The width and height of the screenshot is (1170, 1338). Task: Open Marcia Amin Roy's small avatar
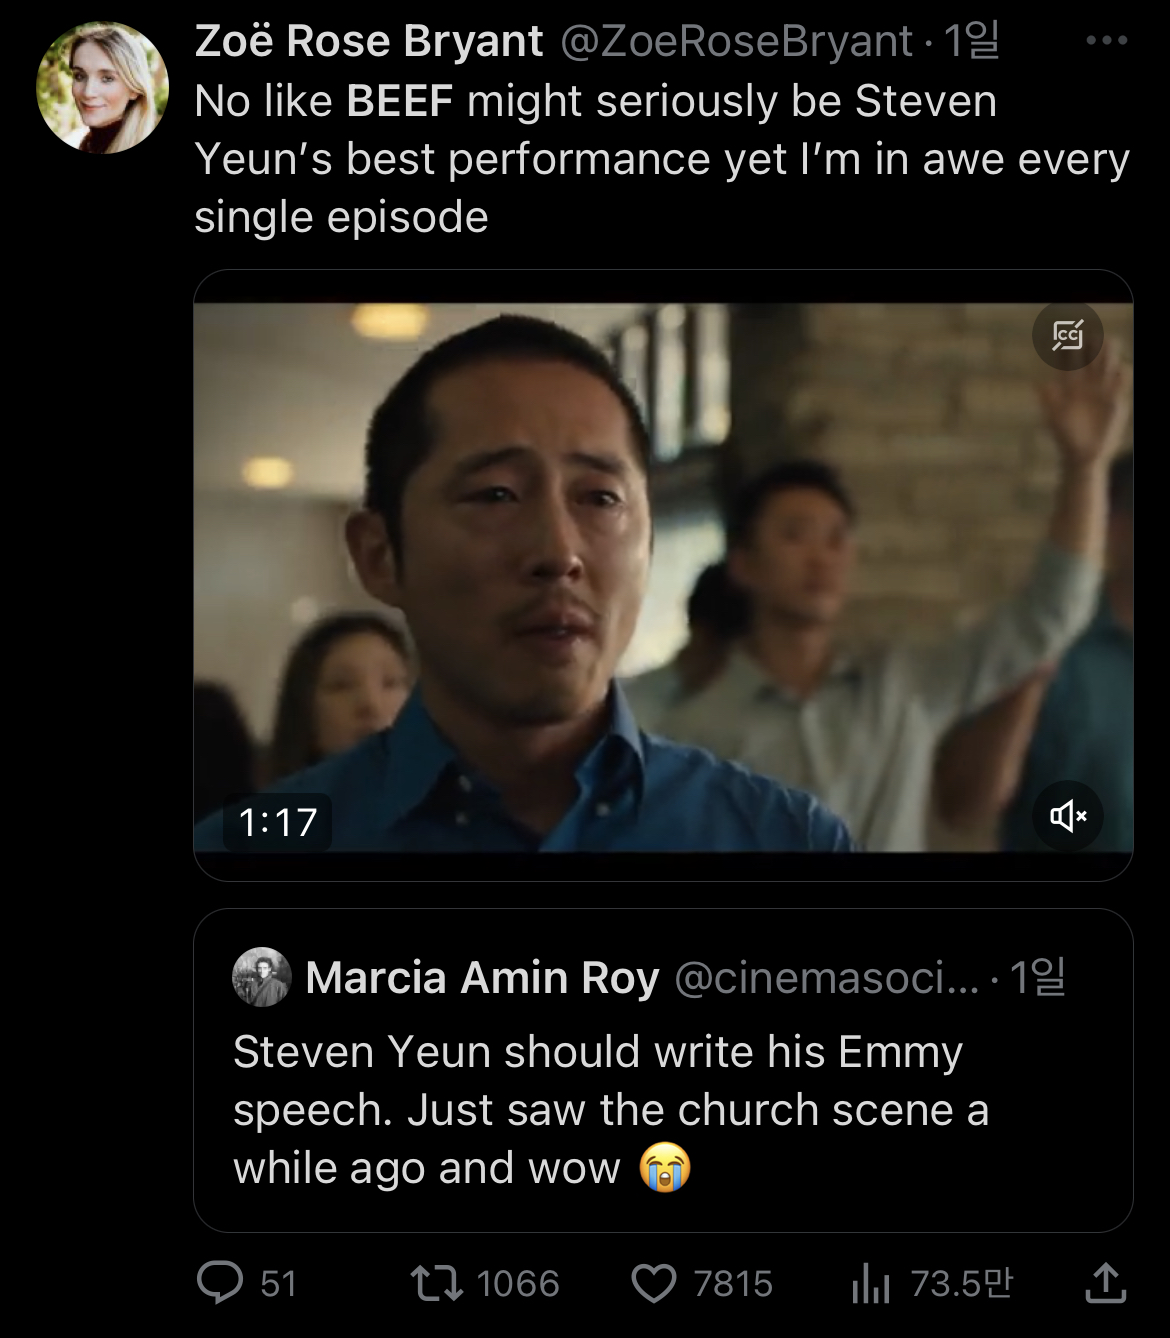(261, 977)
